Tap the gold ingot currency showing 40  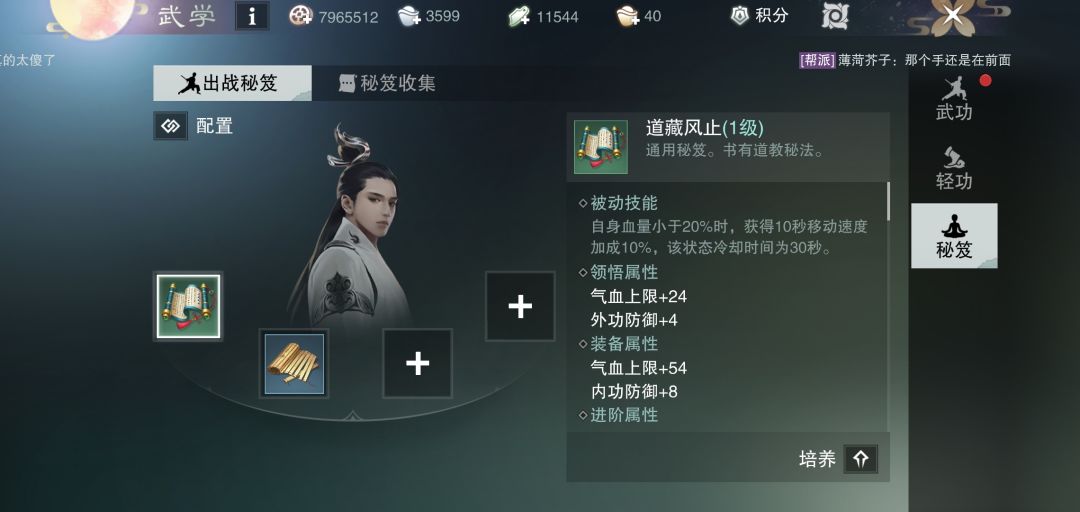628,16
